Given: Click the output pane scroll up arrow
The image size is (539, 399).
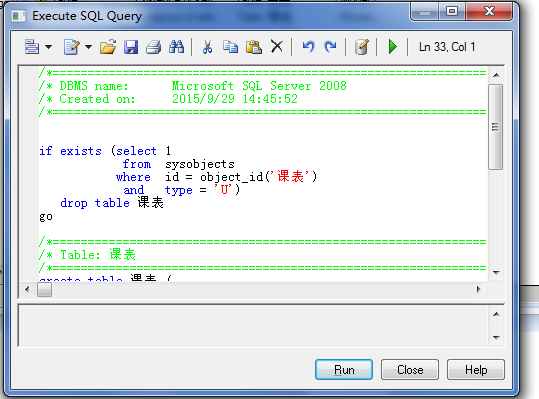Looking at the screenshot, I should coord(496,314).
